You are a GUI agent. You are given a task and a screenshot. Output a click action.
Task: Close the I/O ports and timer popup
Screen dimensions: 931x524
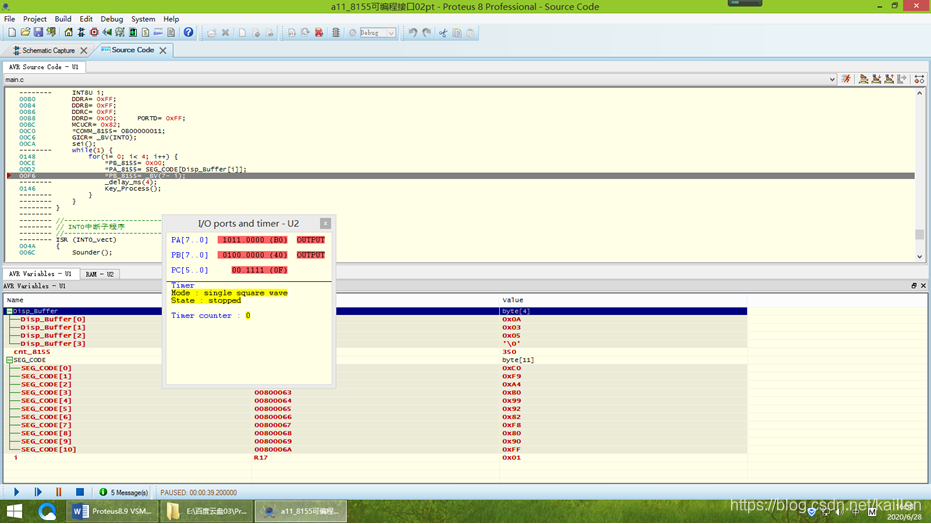point(325,223)
